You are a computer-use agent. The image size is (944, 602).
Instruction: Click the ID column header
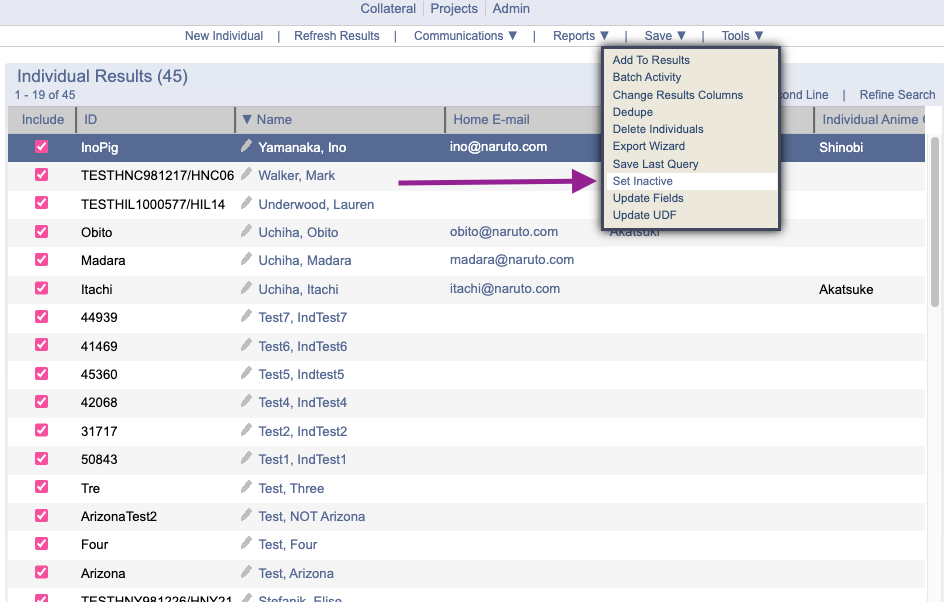(x=155, y=120)
